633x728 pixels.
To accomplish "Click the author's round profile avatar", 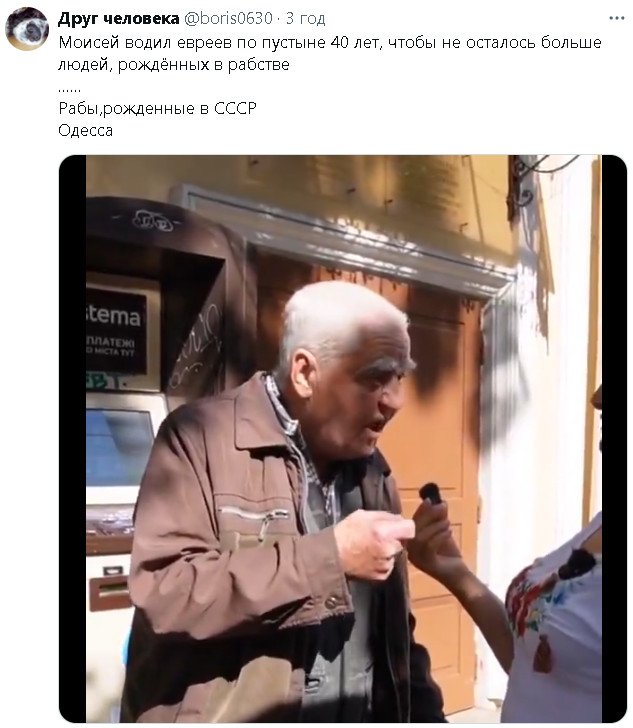I will coord(27,29).
